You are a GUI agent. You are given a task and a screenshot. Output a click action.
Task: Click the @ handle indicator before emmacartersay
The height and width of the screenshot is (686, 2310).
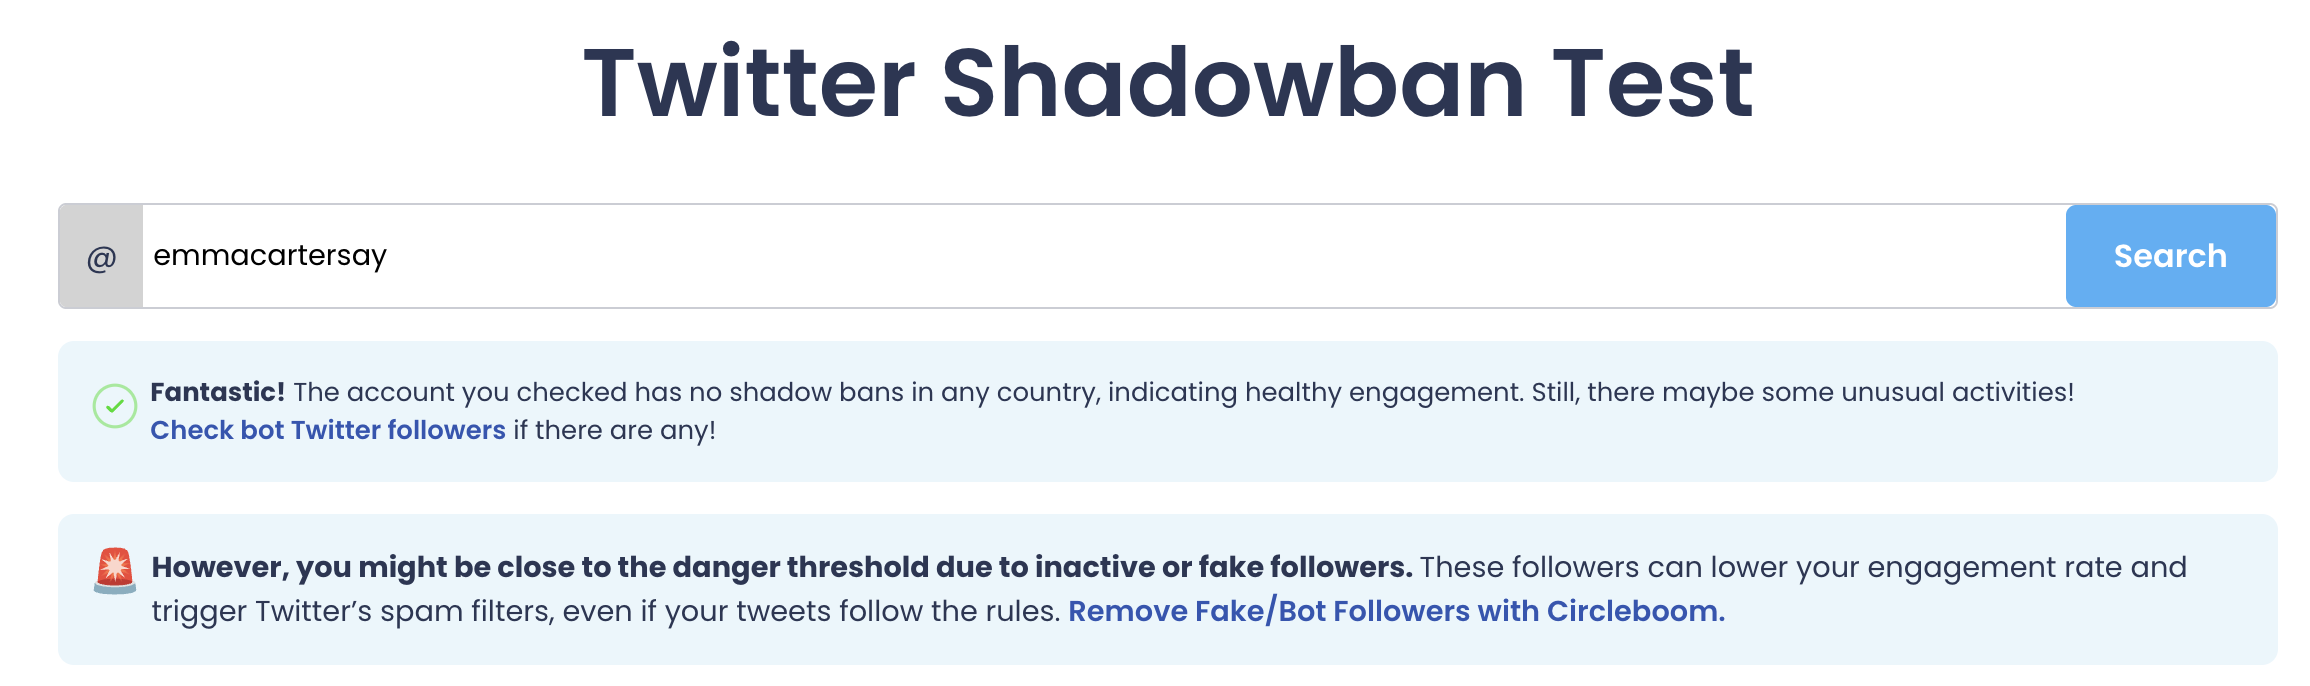100,255
